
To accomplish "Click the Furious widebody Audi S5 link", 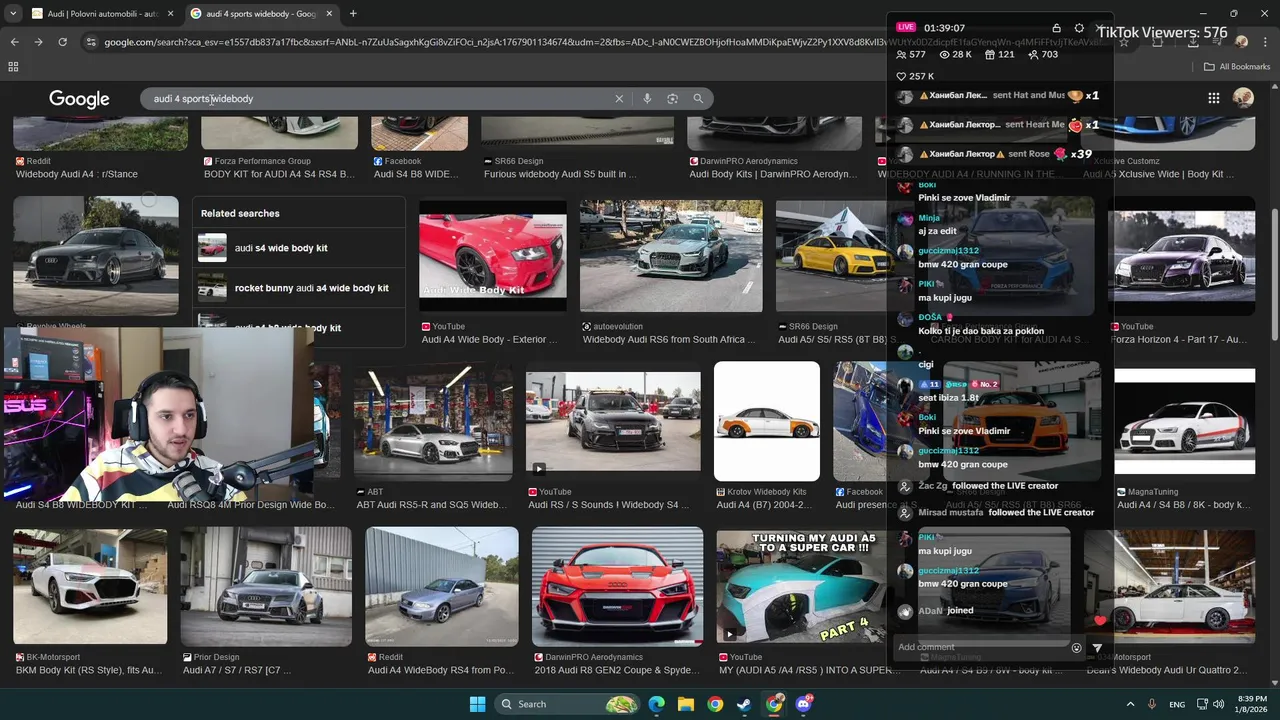I will [560, 174].
